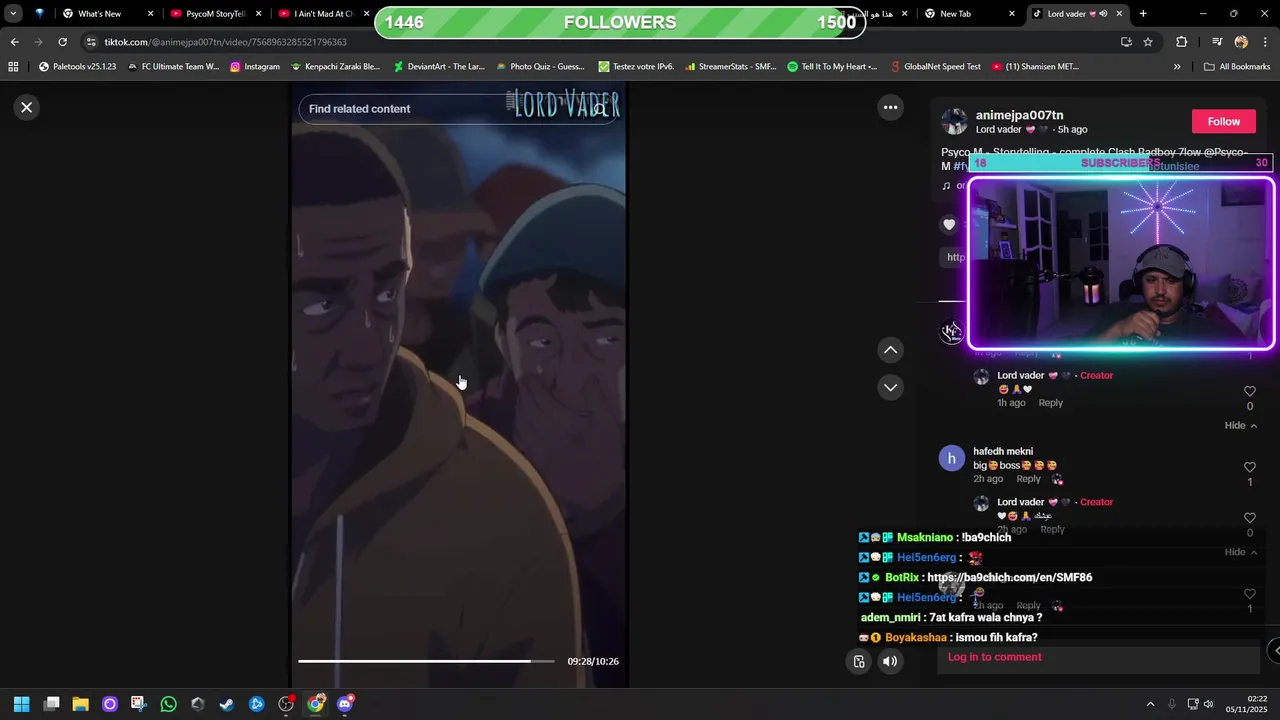
Task: Close the New Tab tab
Action: pos(1011,14)
